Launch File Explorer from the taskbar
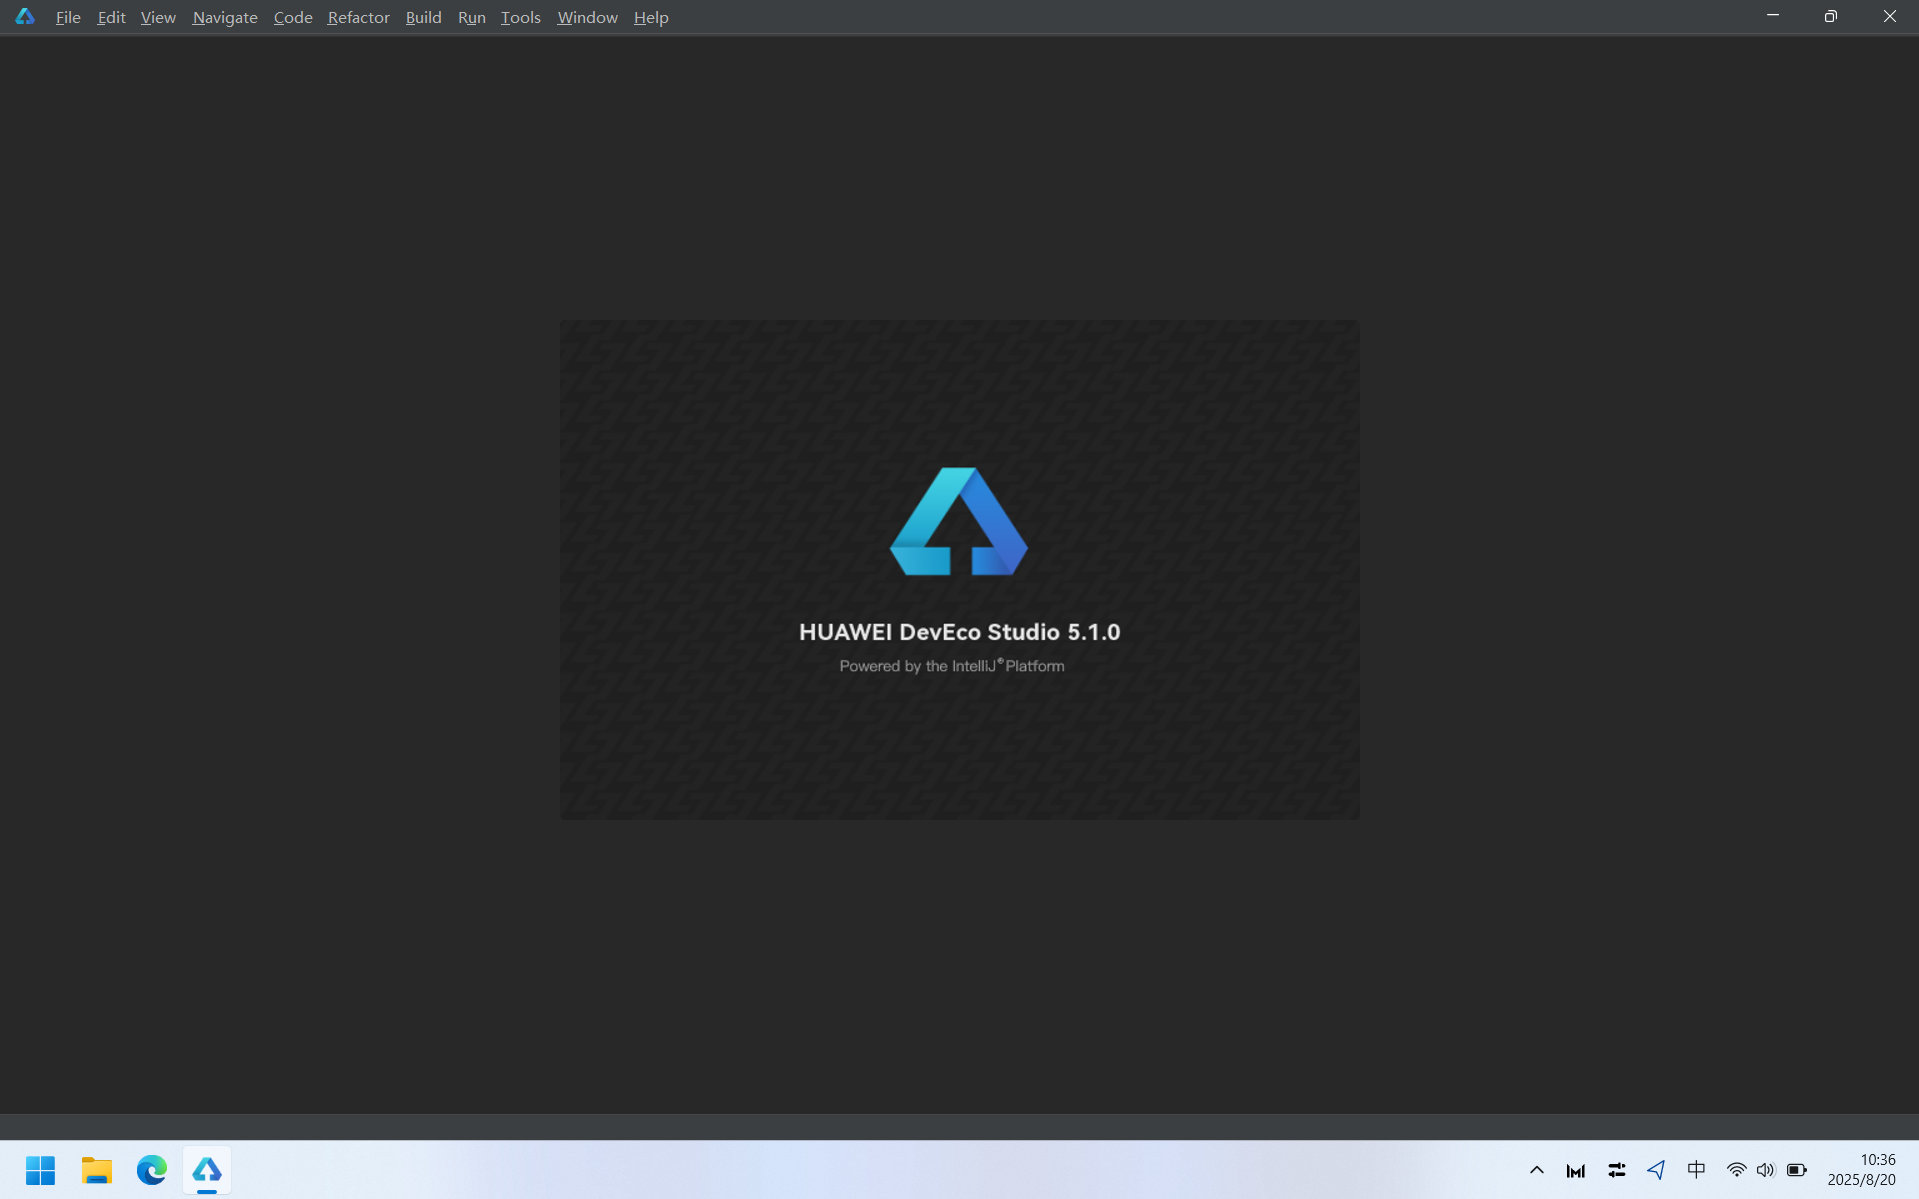This screenshot has width=1919, height=1199. (97, 1170)
